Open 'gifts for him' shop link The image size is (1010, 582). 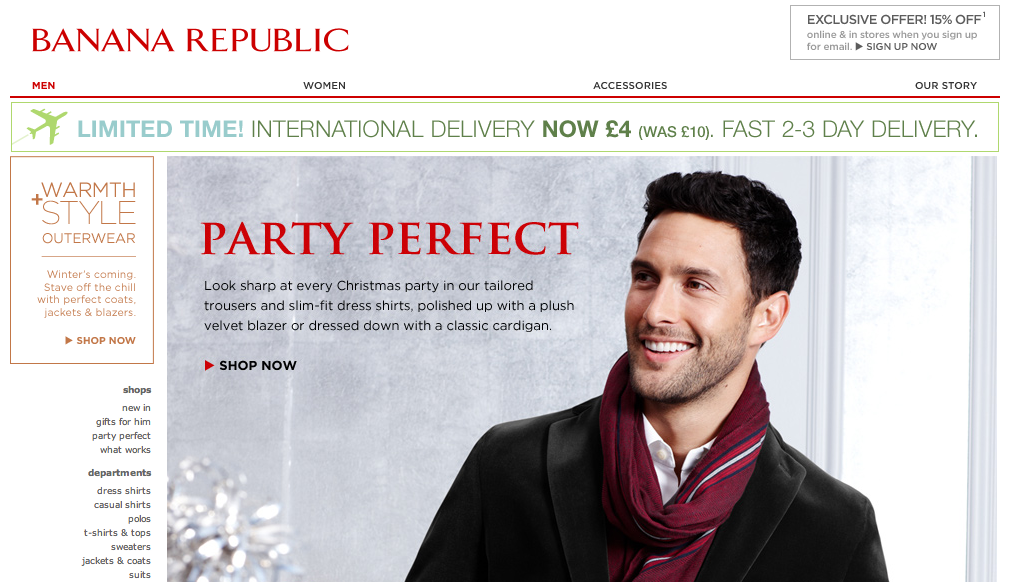click(123, 422)
